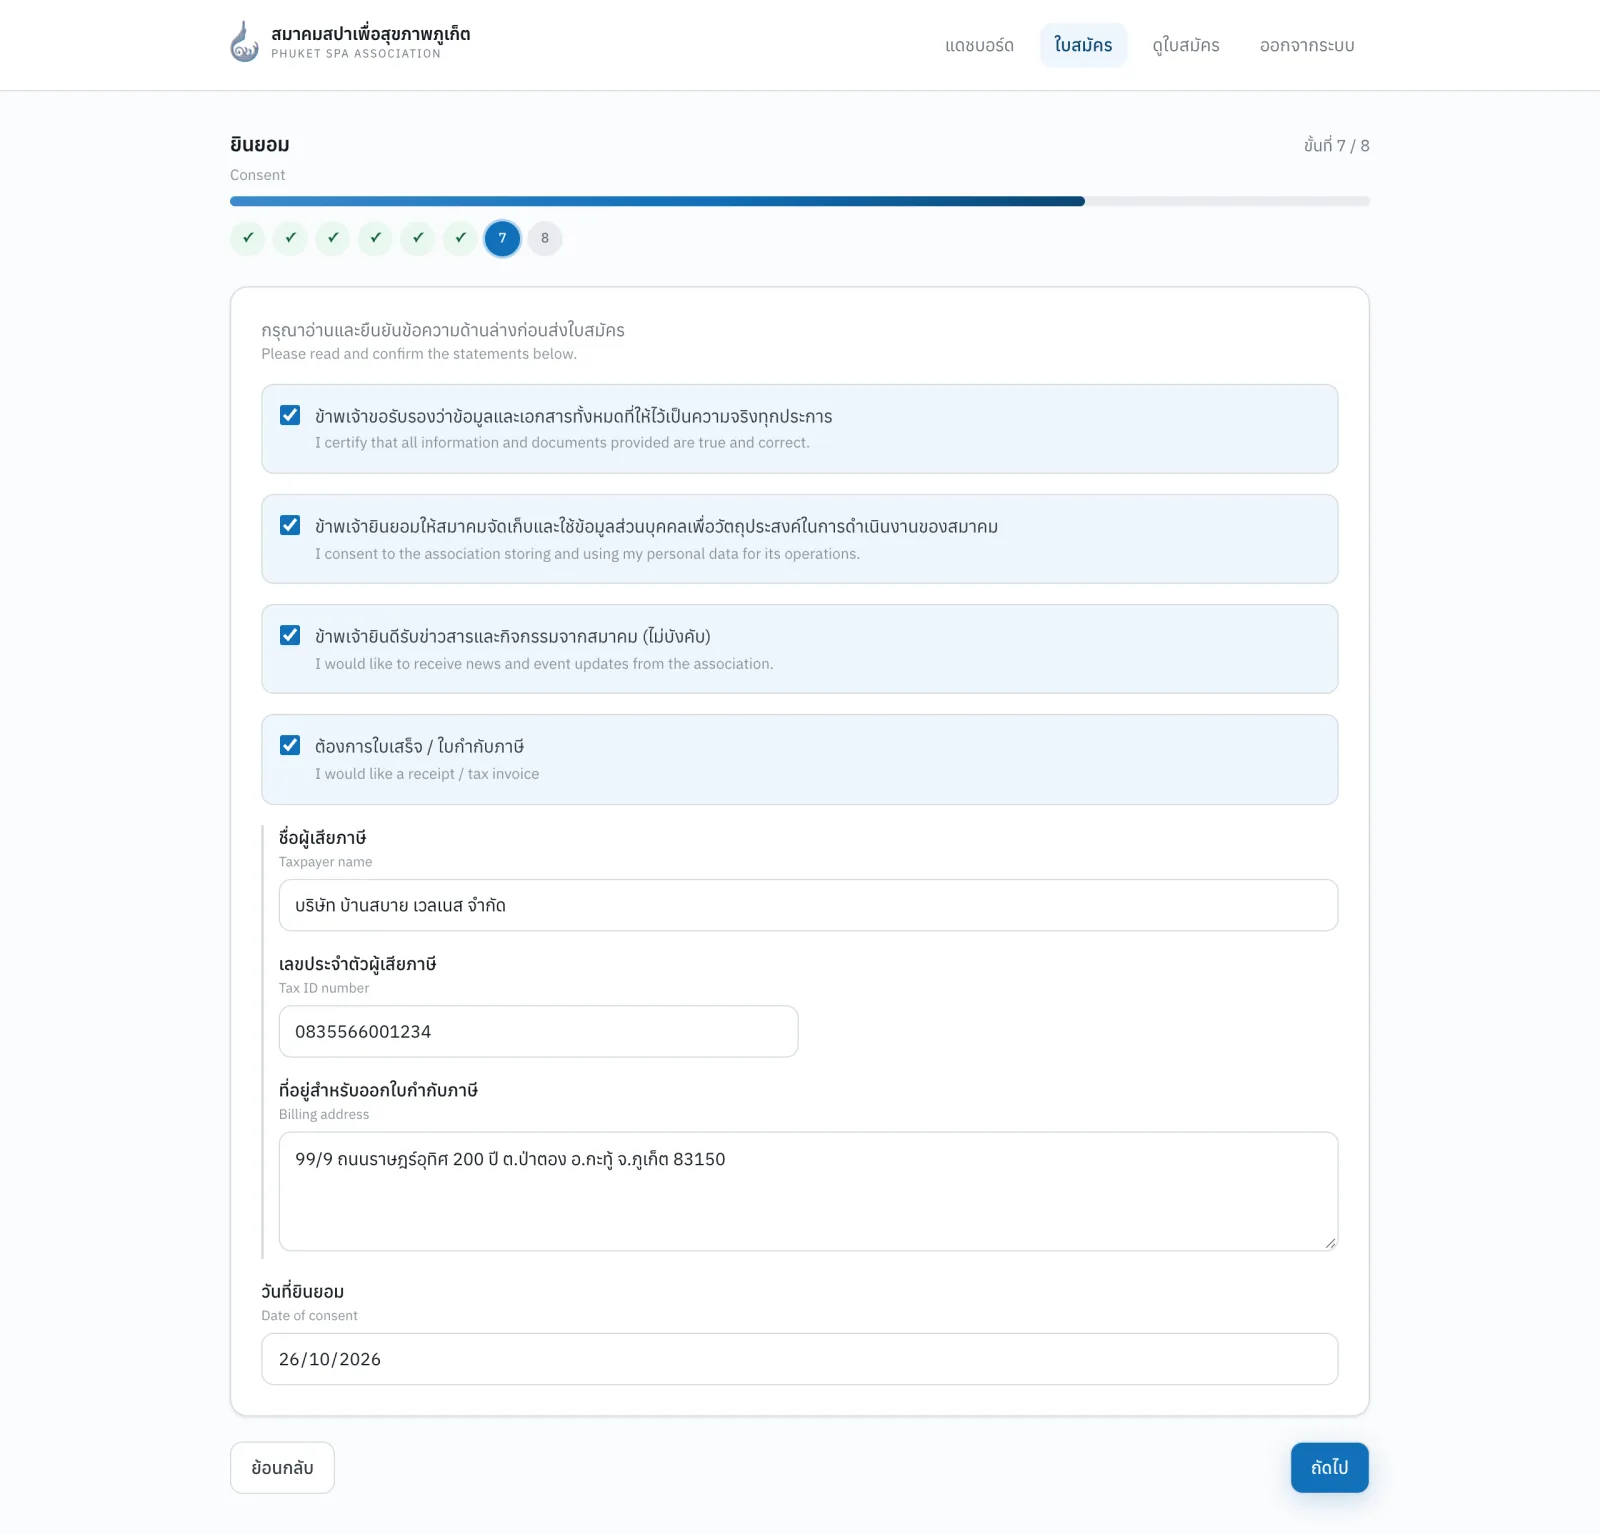Click the 'ยินยอม' page heading
1600x1534 pixels.
coord(260,144)
